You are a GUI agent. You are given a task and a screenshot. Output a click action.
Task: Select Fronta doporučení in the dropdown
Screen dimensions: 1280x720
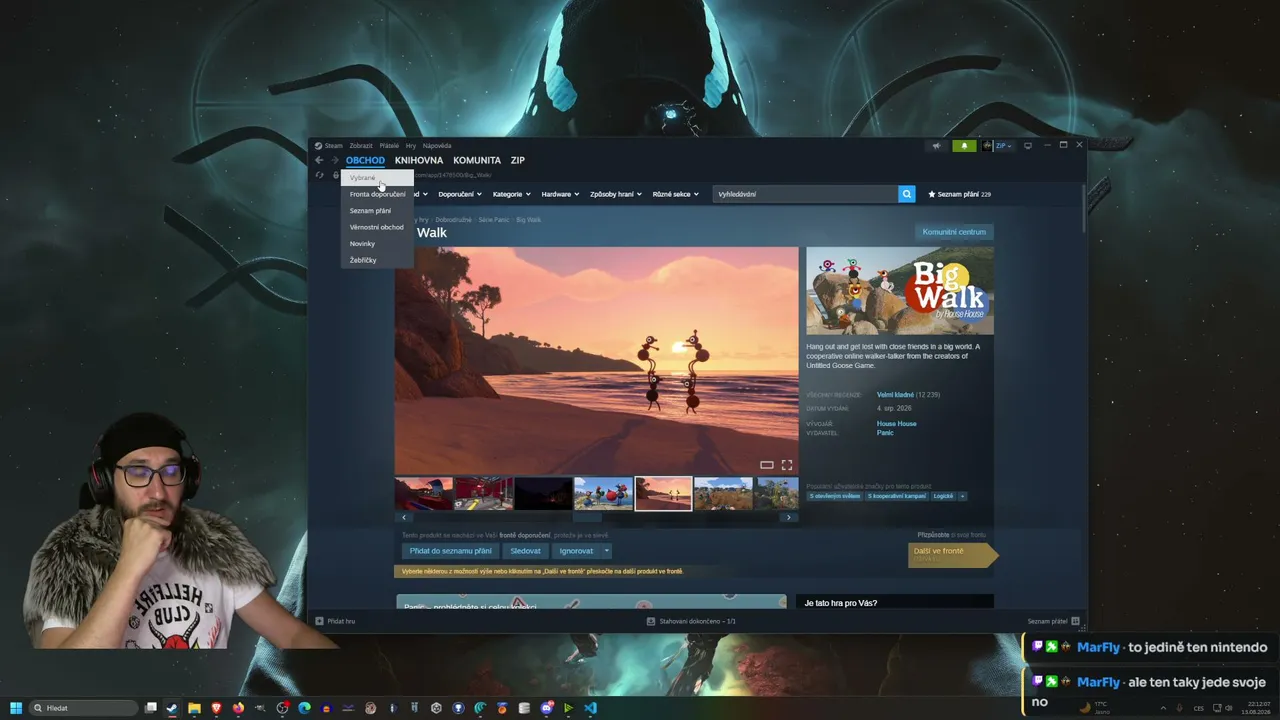pyautogui.click(x=377, y=194)
